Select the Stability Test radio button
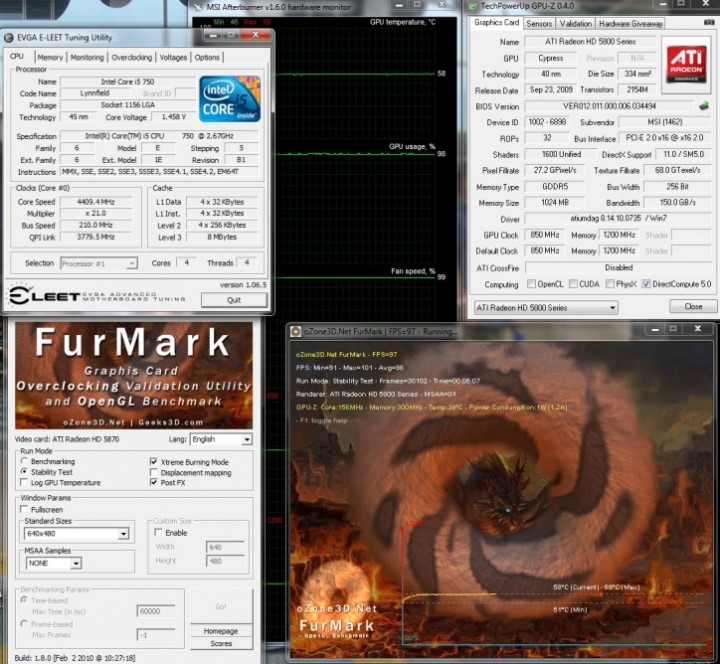 24,472
